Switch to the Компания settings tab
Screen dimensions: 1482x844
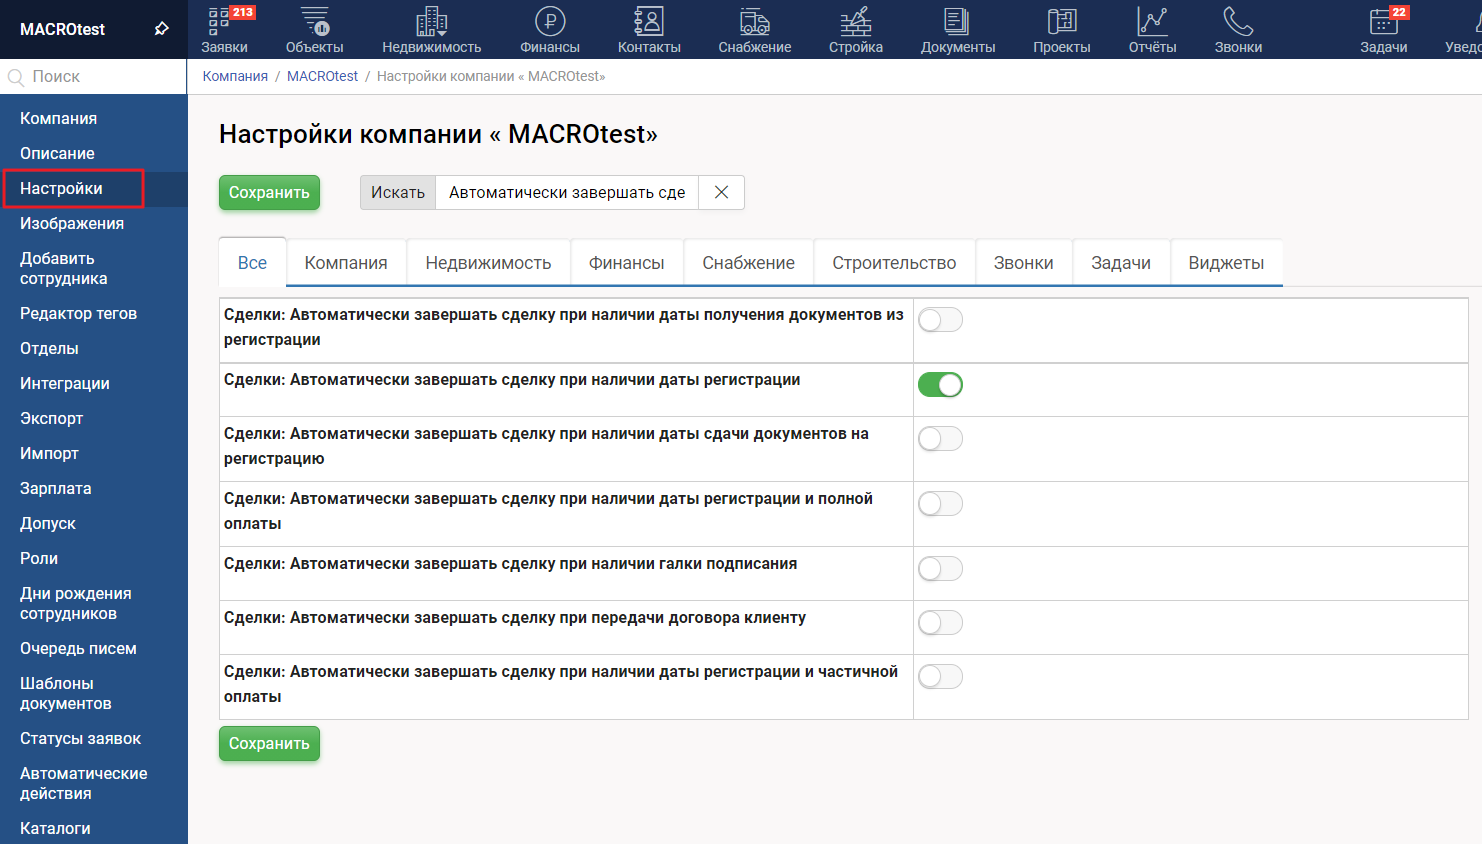pyautogui.click(x=346, y=263)
